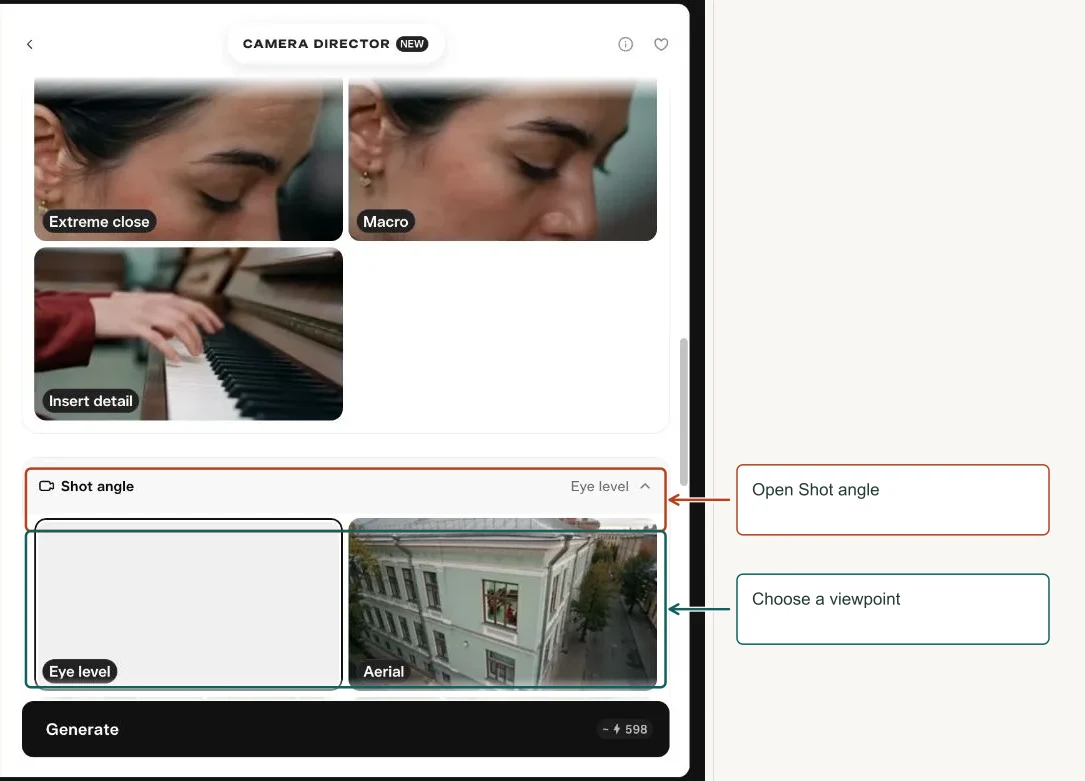The height and width of the screenshot is (781, 1085).
Task: Pick the Insert detail shot thumbnail
Action: pyautogui.click(x=188, y=334)
